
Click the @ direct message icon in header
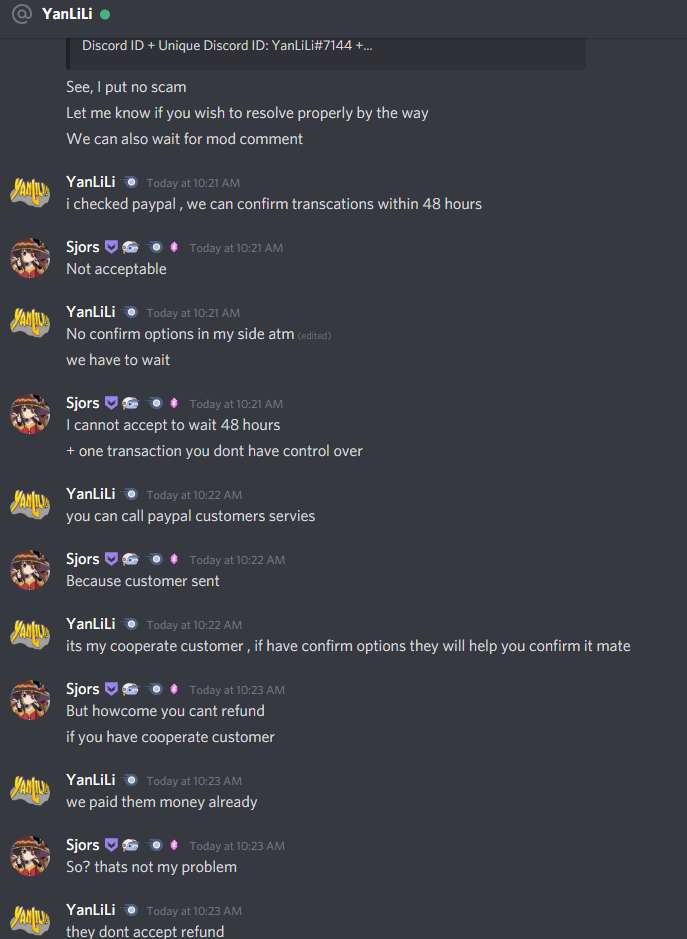tap(22, 14)
